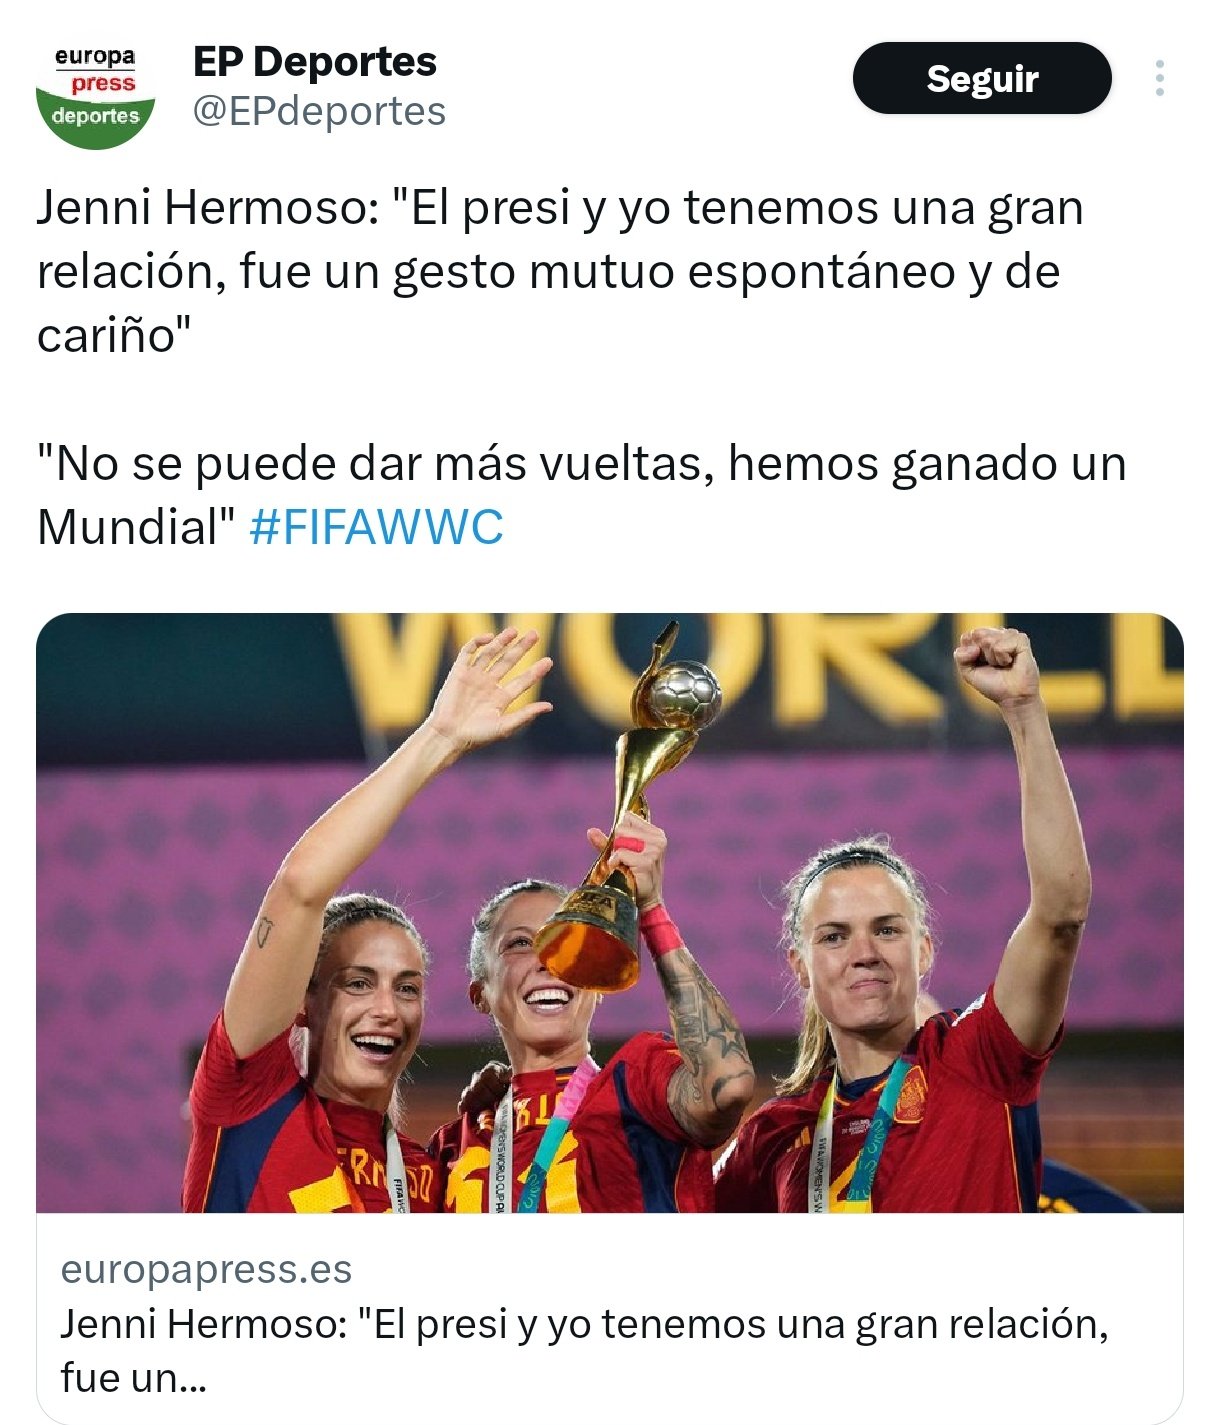Tap the 'europa press' text in the logo

click(97, 70)
